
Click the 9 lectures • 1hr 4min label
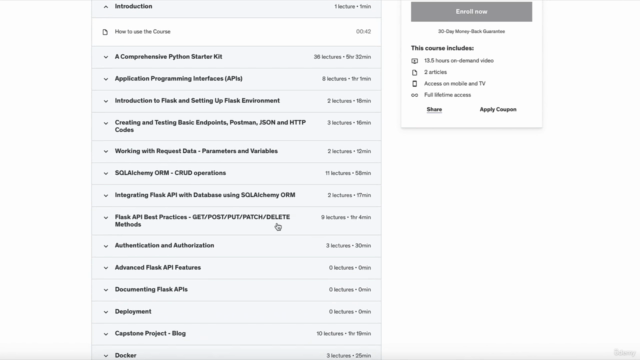(346, 218)
